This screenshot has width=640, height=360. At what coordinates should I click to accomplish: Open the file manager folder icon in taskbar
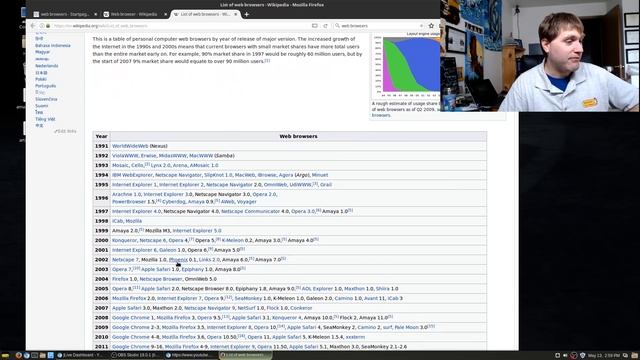coord(42,356)
